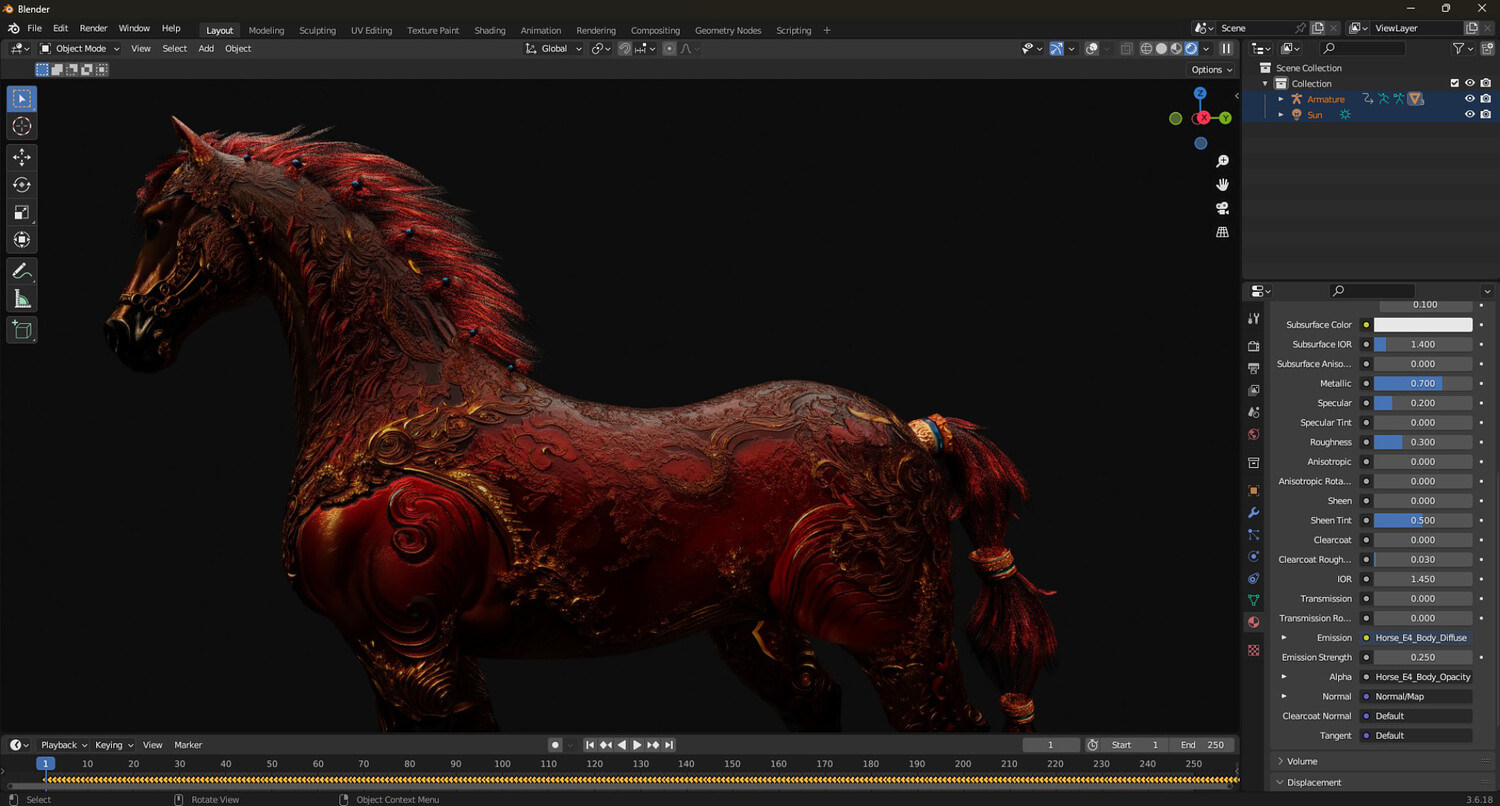Open the Keying popover in the timeline

[x=114, y=745]
